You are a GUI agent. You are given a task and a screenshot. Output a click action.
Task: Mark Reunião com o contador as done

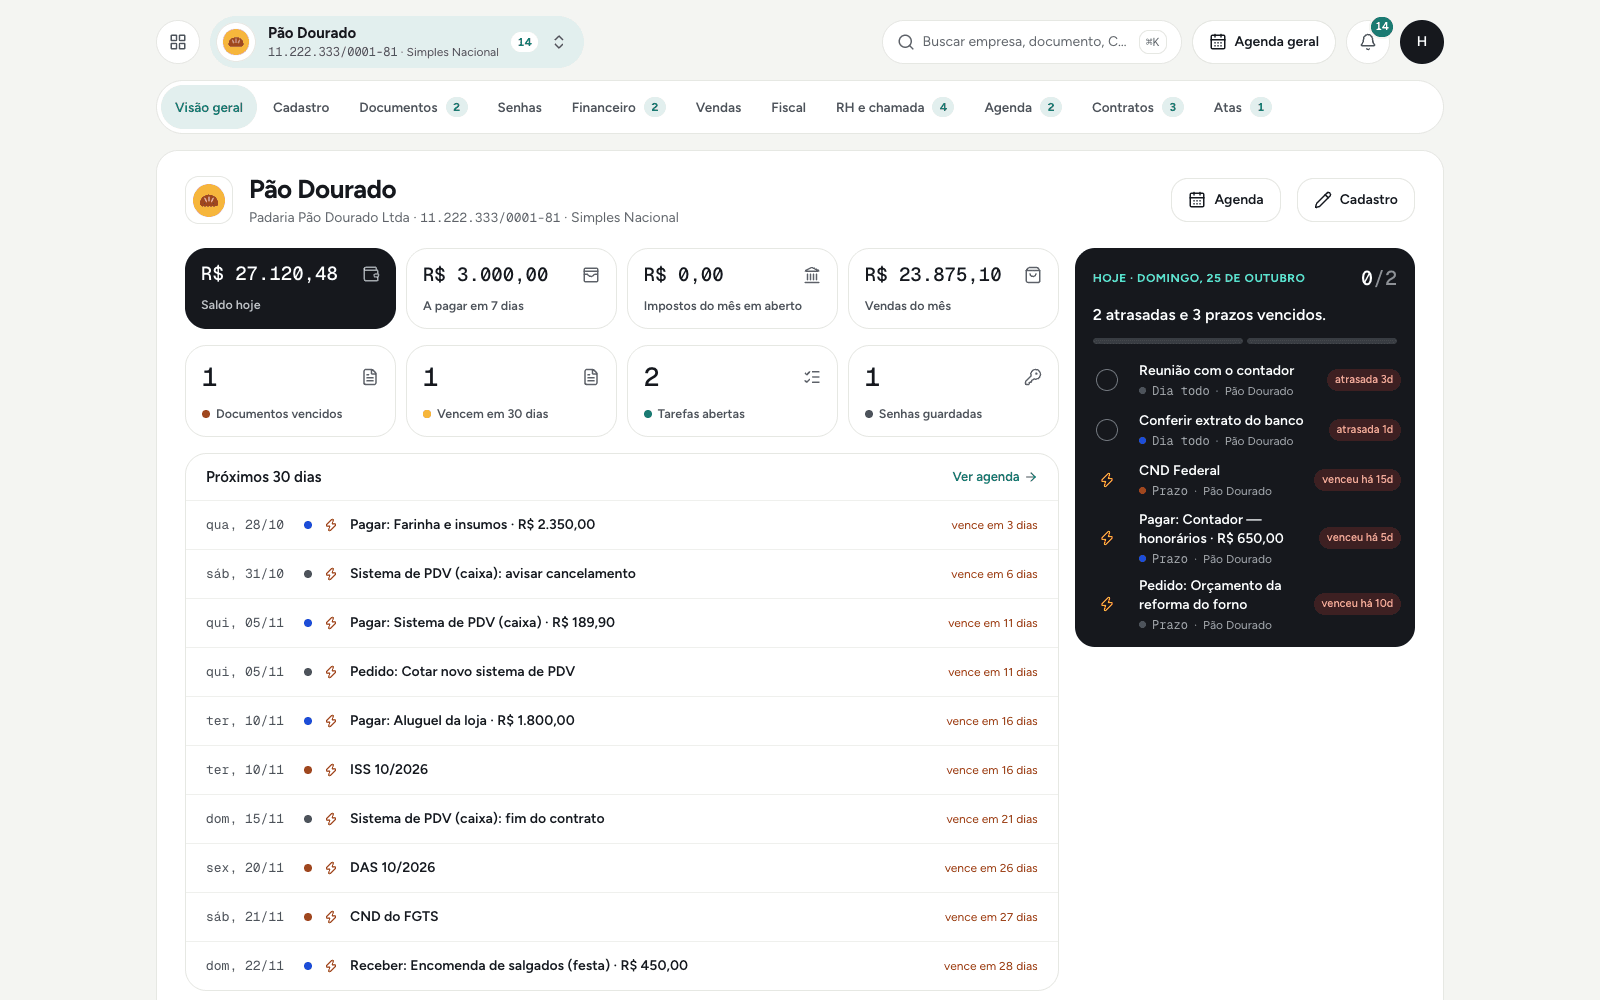coord(1107,380)
